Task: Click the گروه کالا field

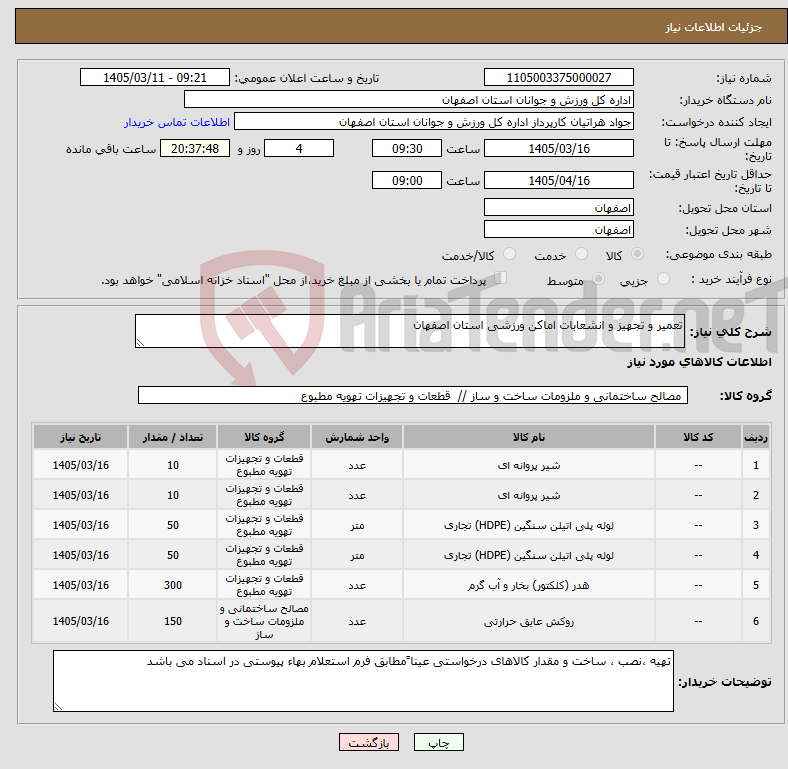Action: pyautogui.click(x=413, y=395)
